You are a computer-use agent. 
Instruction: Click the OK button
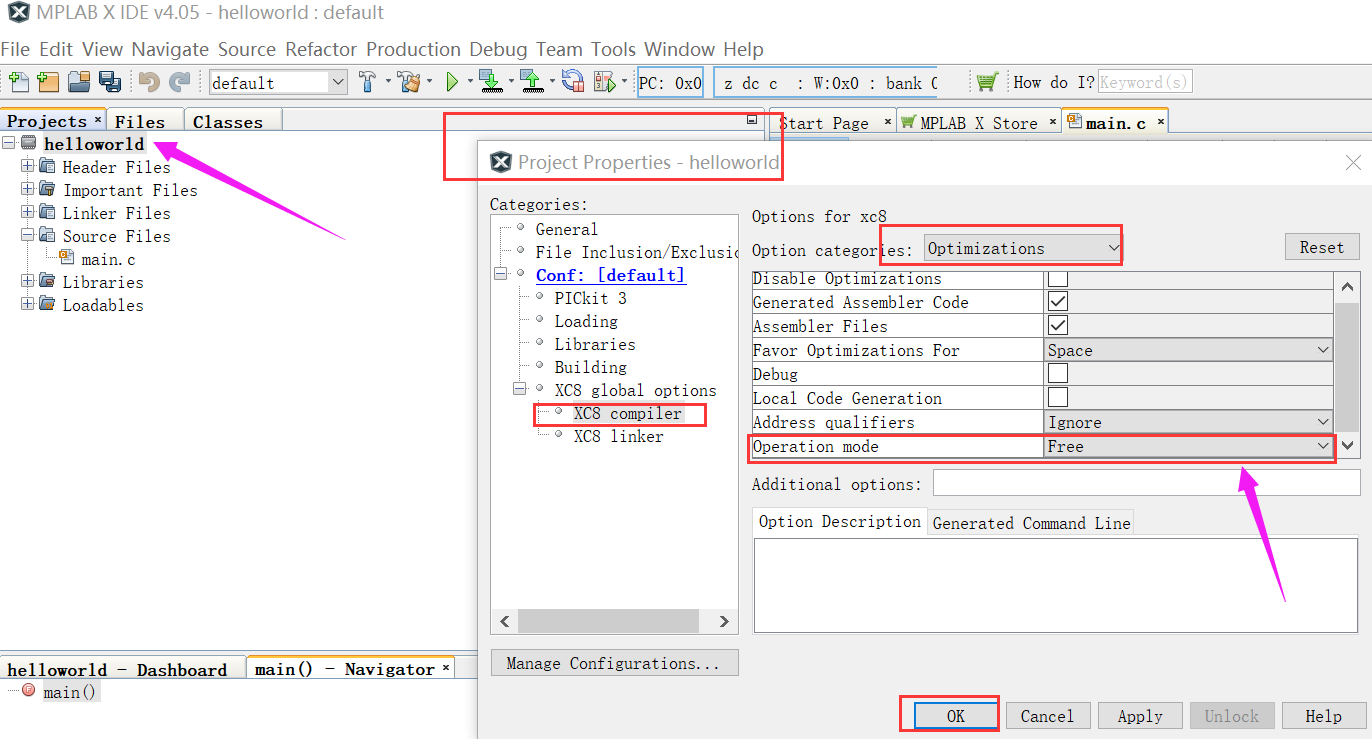[x=955, y=716]
